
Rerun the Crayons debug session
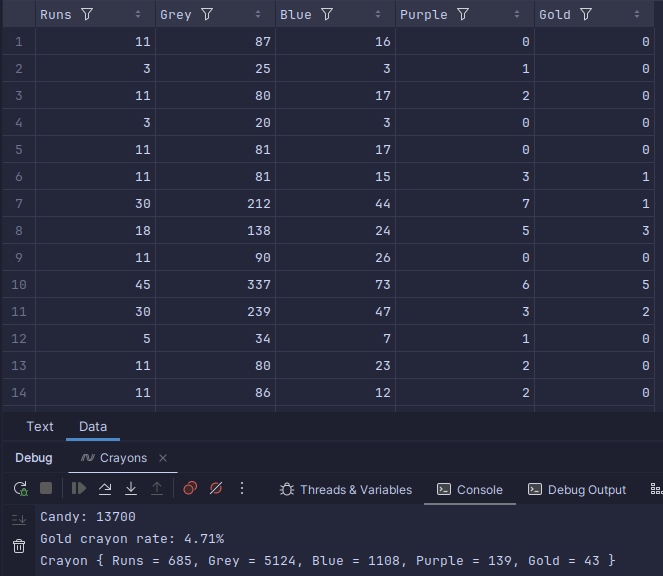tap(20, 489)
